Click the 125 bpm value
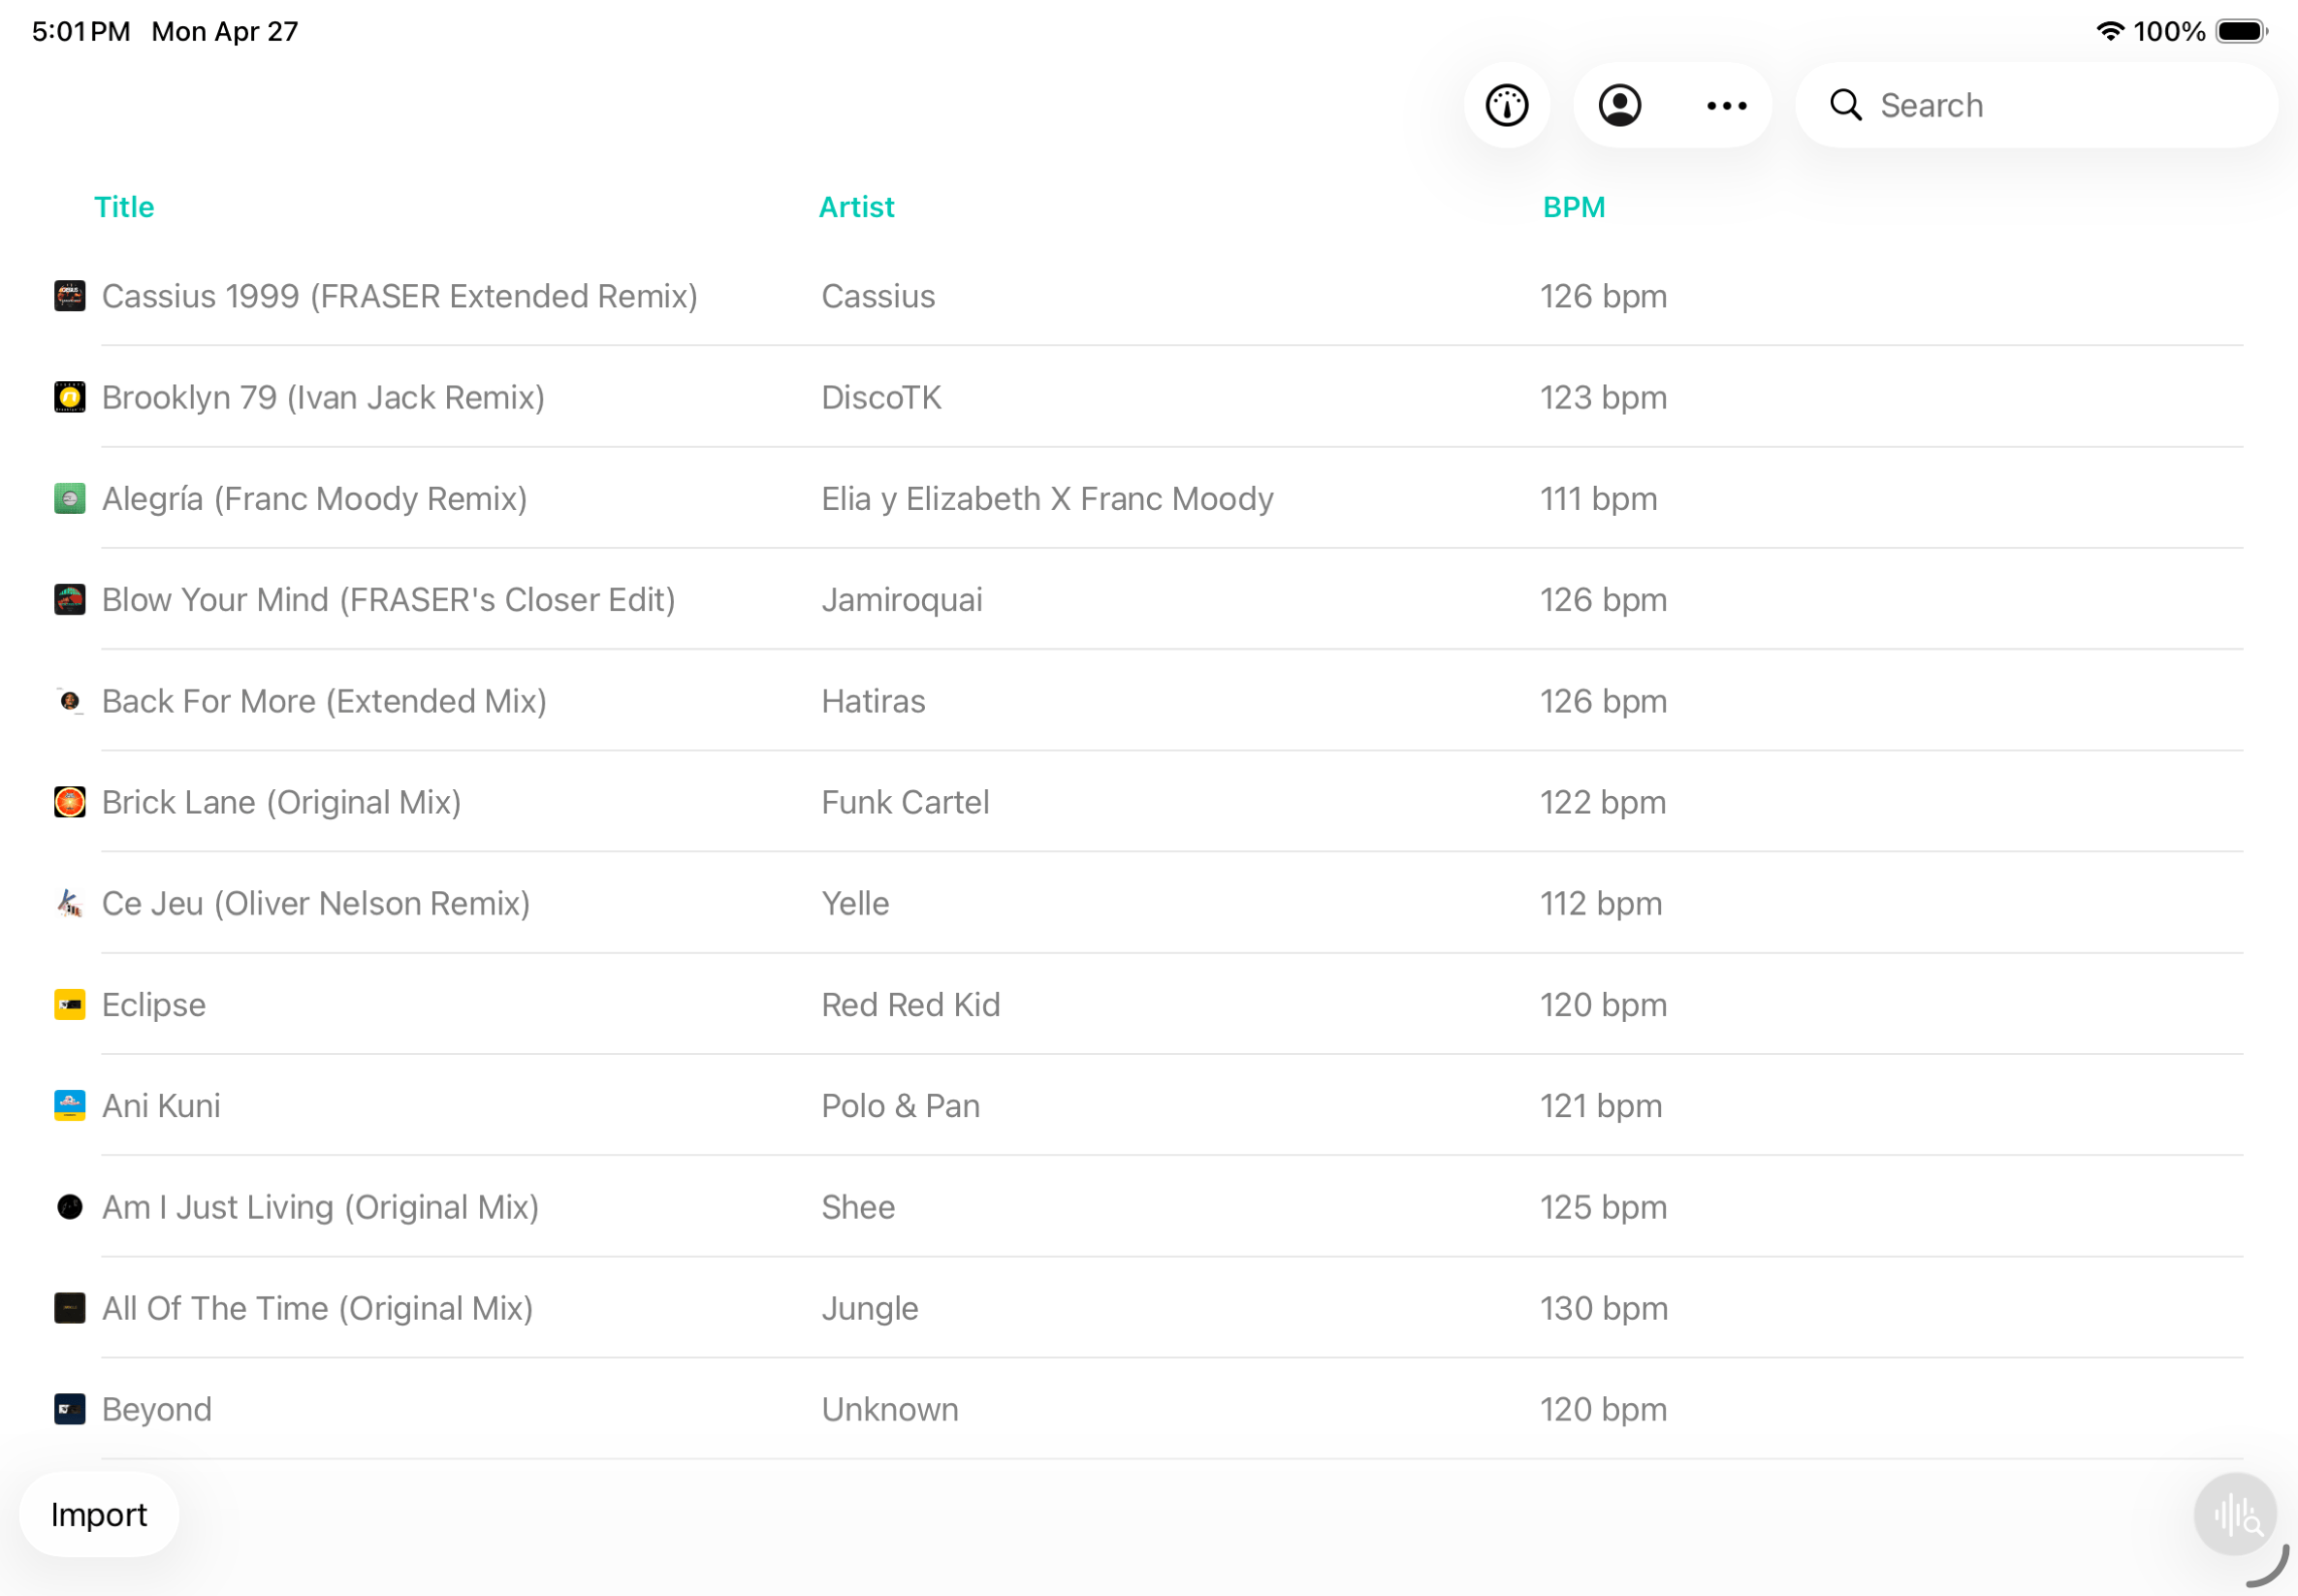This screenshot has height=1596, width=2298. (x=1603, y=1207)
